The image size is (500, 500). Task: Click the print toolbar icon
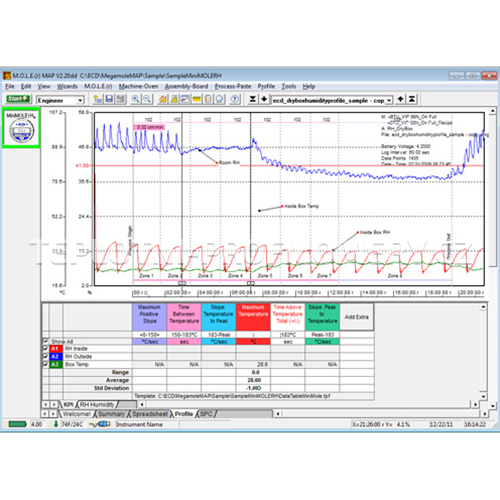[120, 99]
